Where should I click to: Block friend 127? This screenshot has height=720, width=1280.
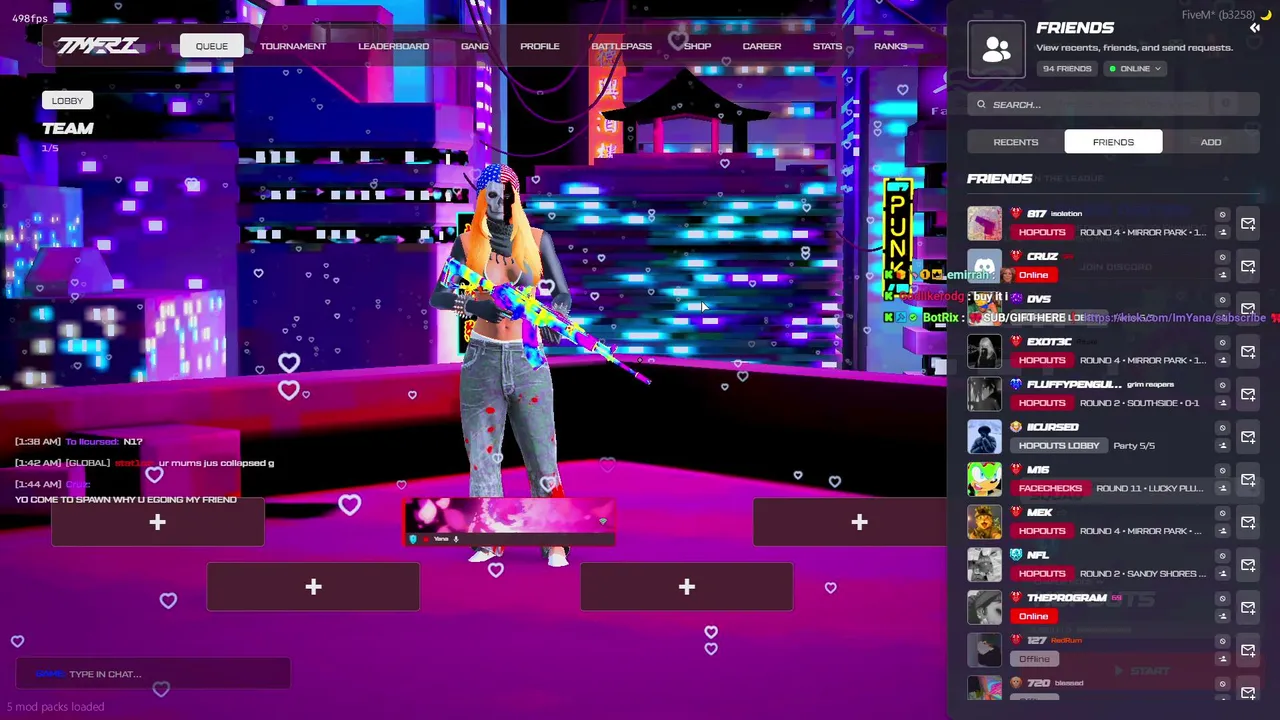[x=1222, y=642]
